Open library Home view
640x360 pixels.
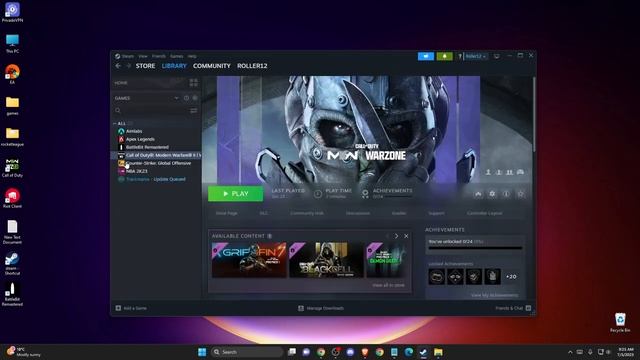pos(121,83)
